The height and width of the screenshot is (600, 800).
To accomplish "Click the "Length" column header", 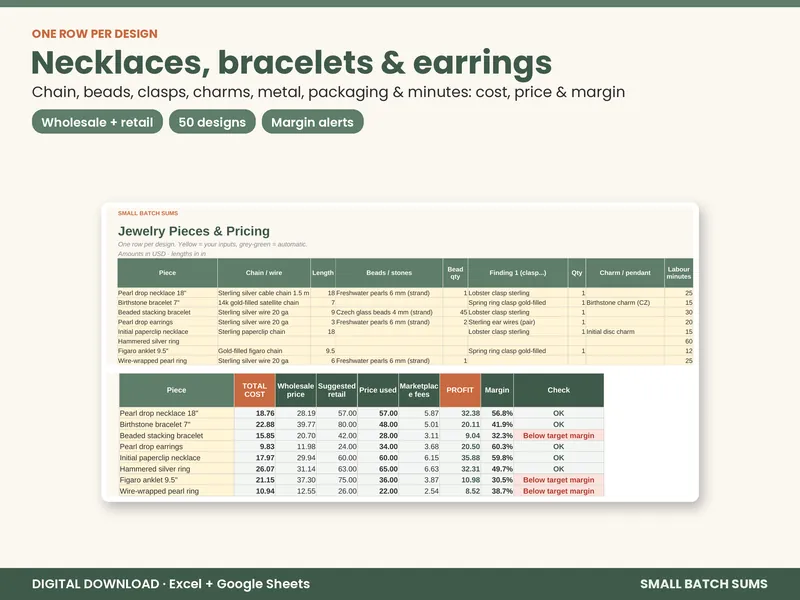I will (323, 273).
